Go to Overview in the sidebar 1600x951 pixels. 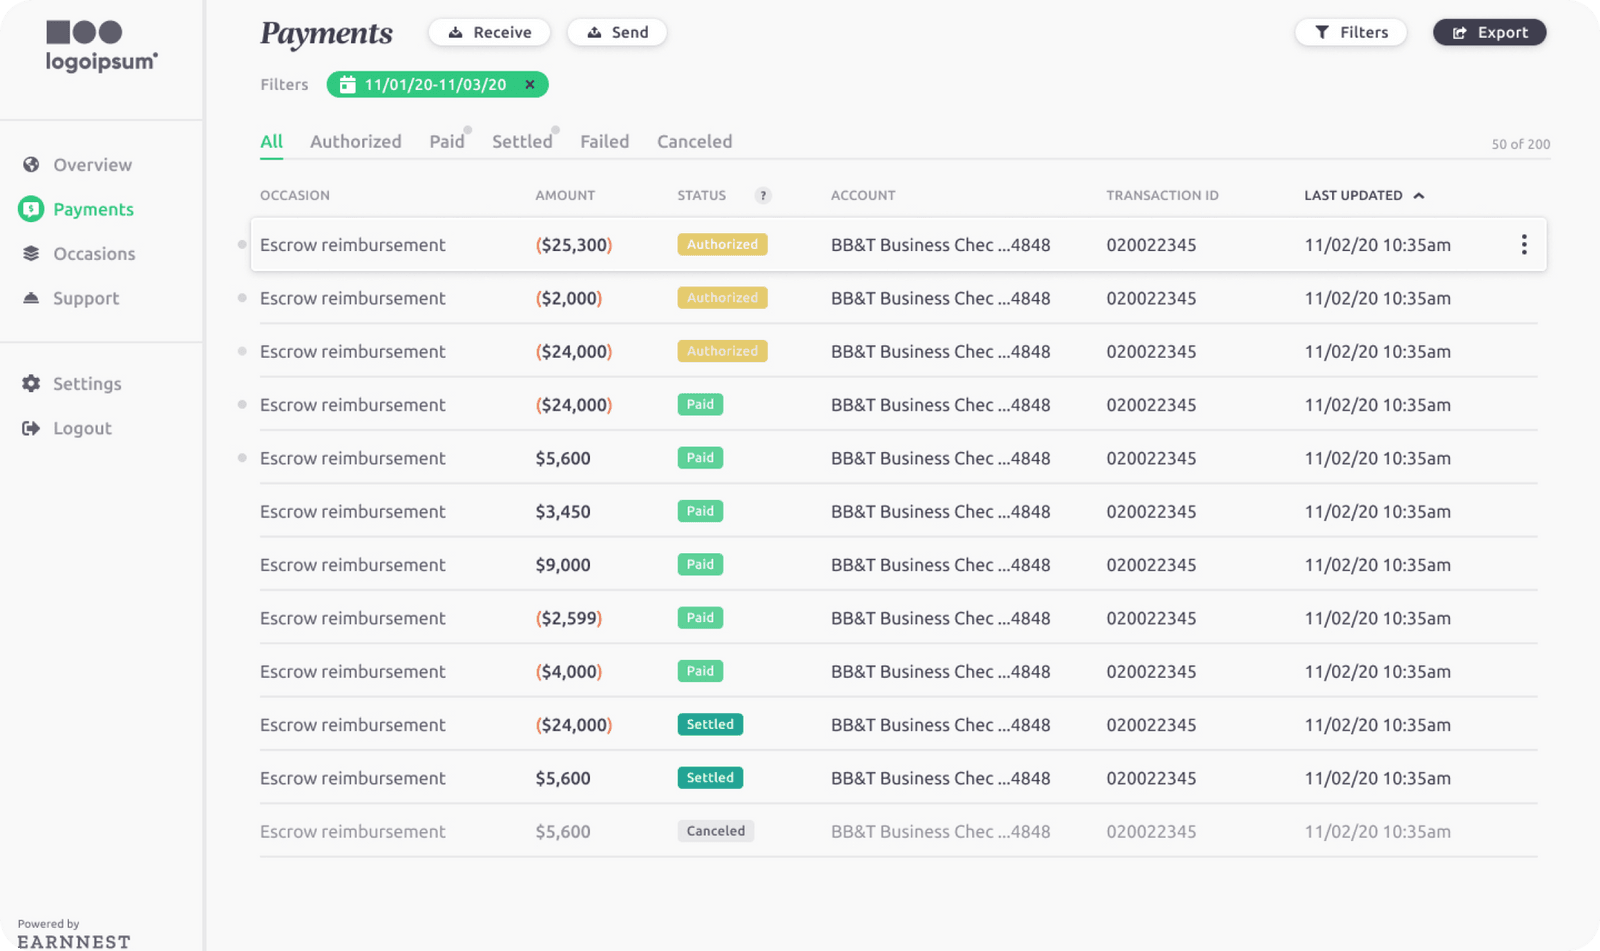click(x=92, y=165)
